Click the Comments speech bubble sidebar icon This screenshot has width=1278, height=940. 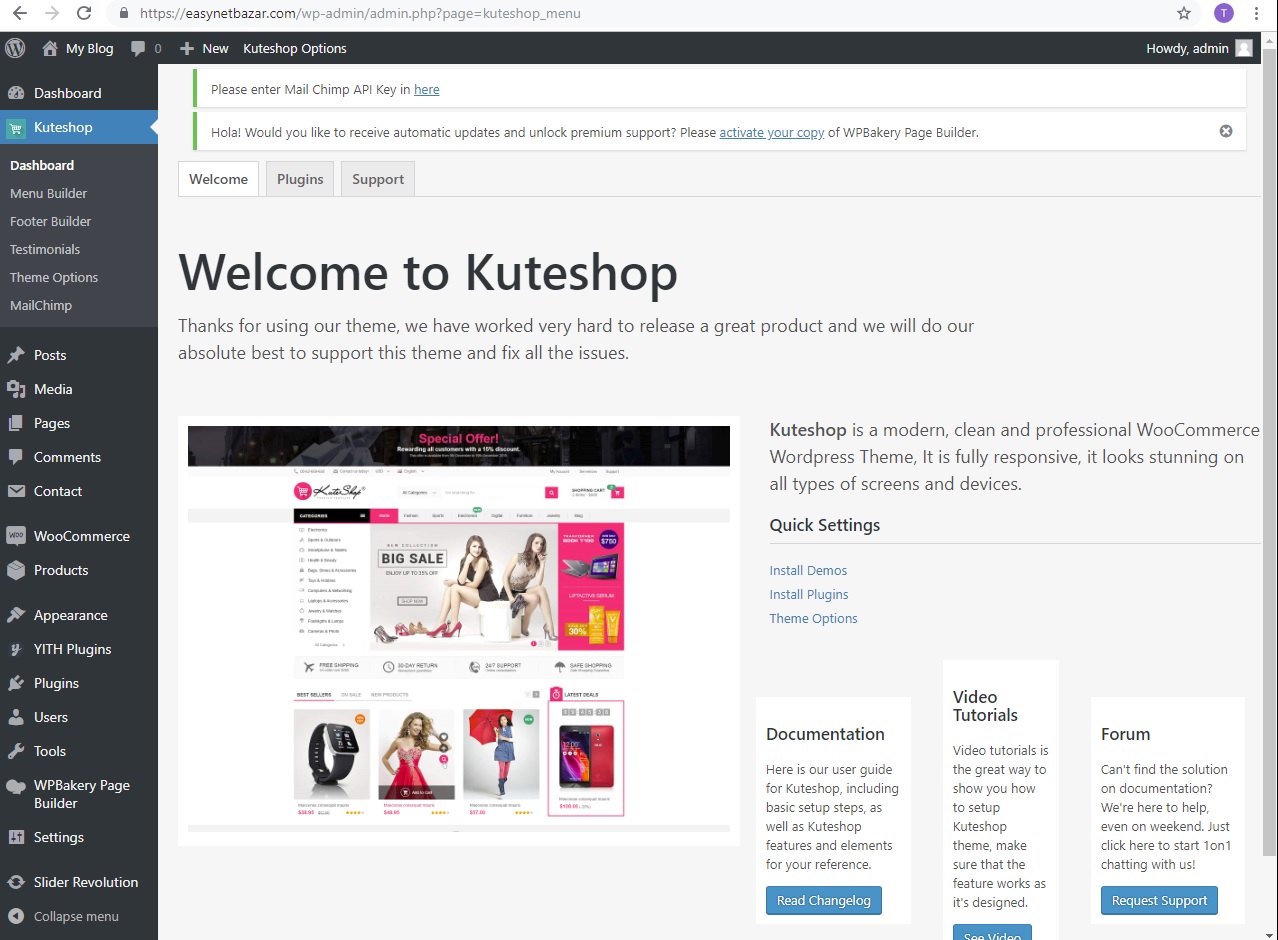click(16, 457)
